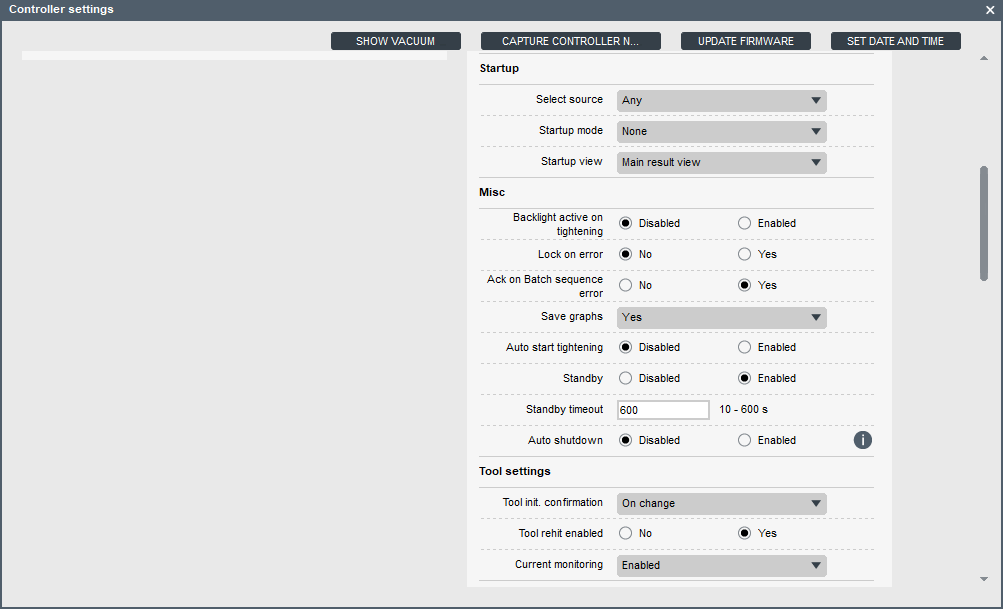Set Backlight active on tightening to Disabled
This screenshot has width=1003, height=609.
pos(626,223)
